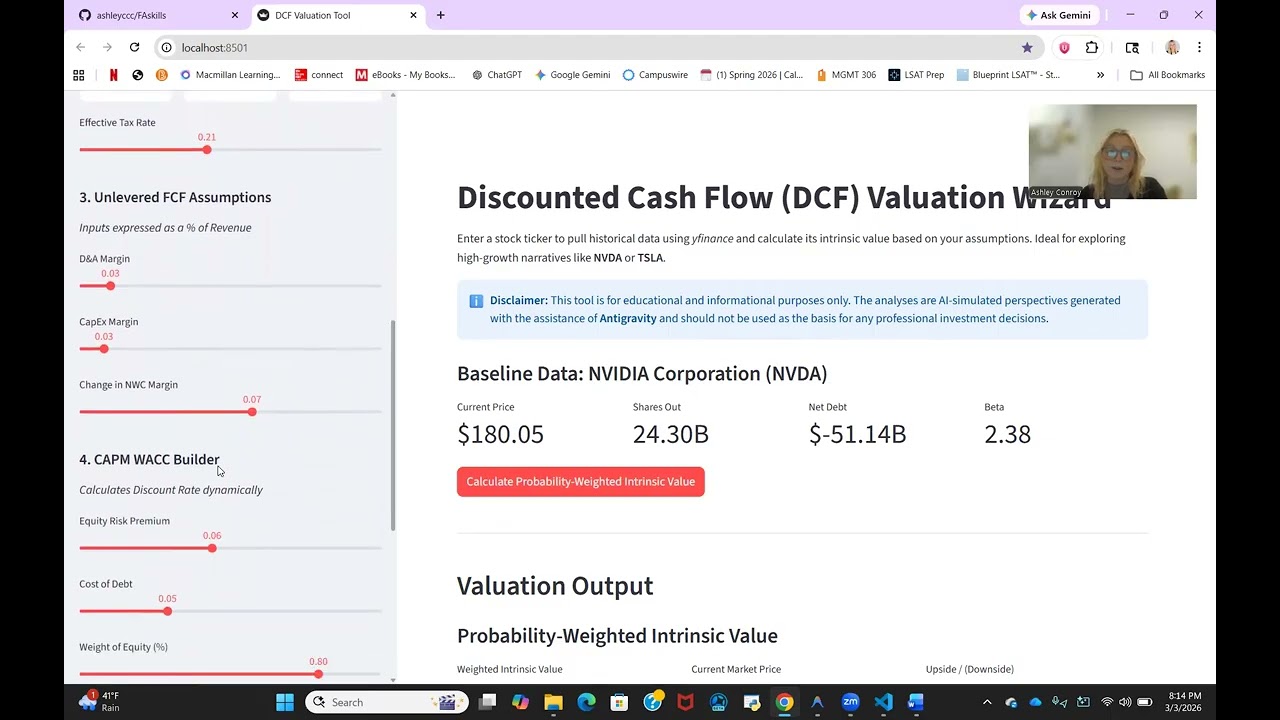Image resolution: width=1280 pixels, height=720 pixels.
Task: Adjust the Equity Risk Premium slider
Action: 212,548
